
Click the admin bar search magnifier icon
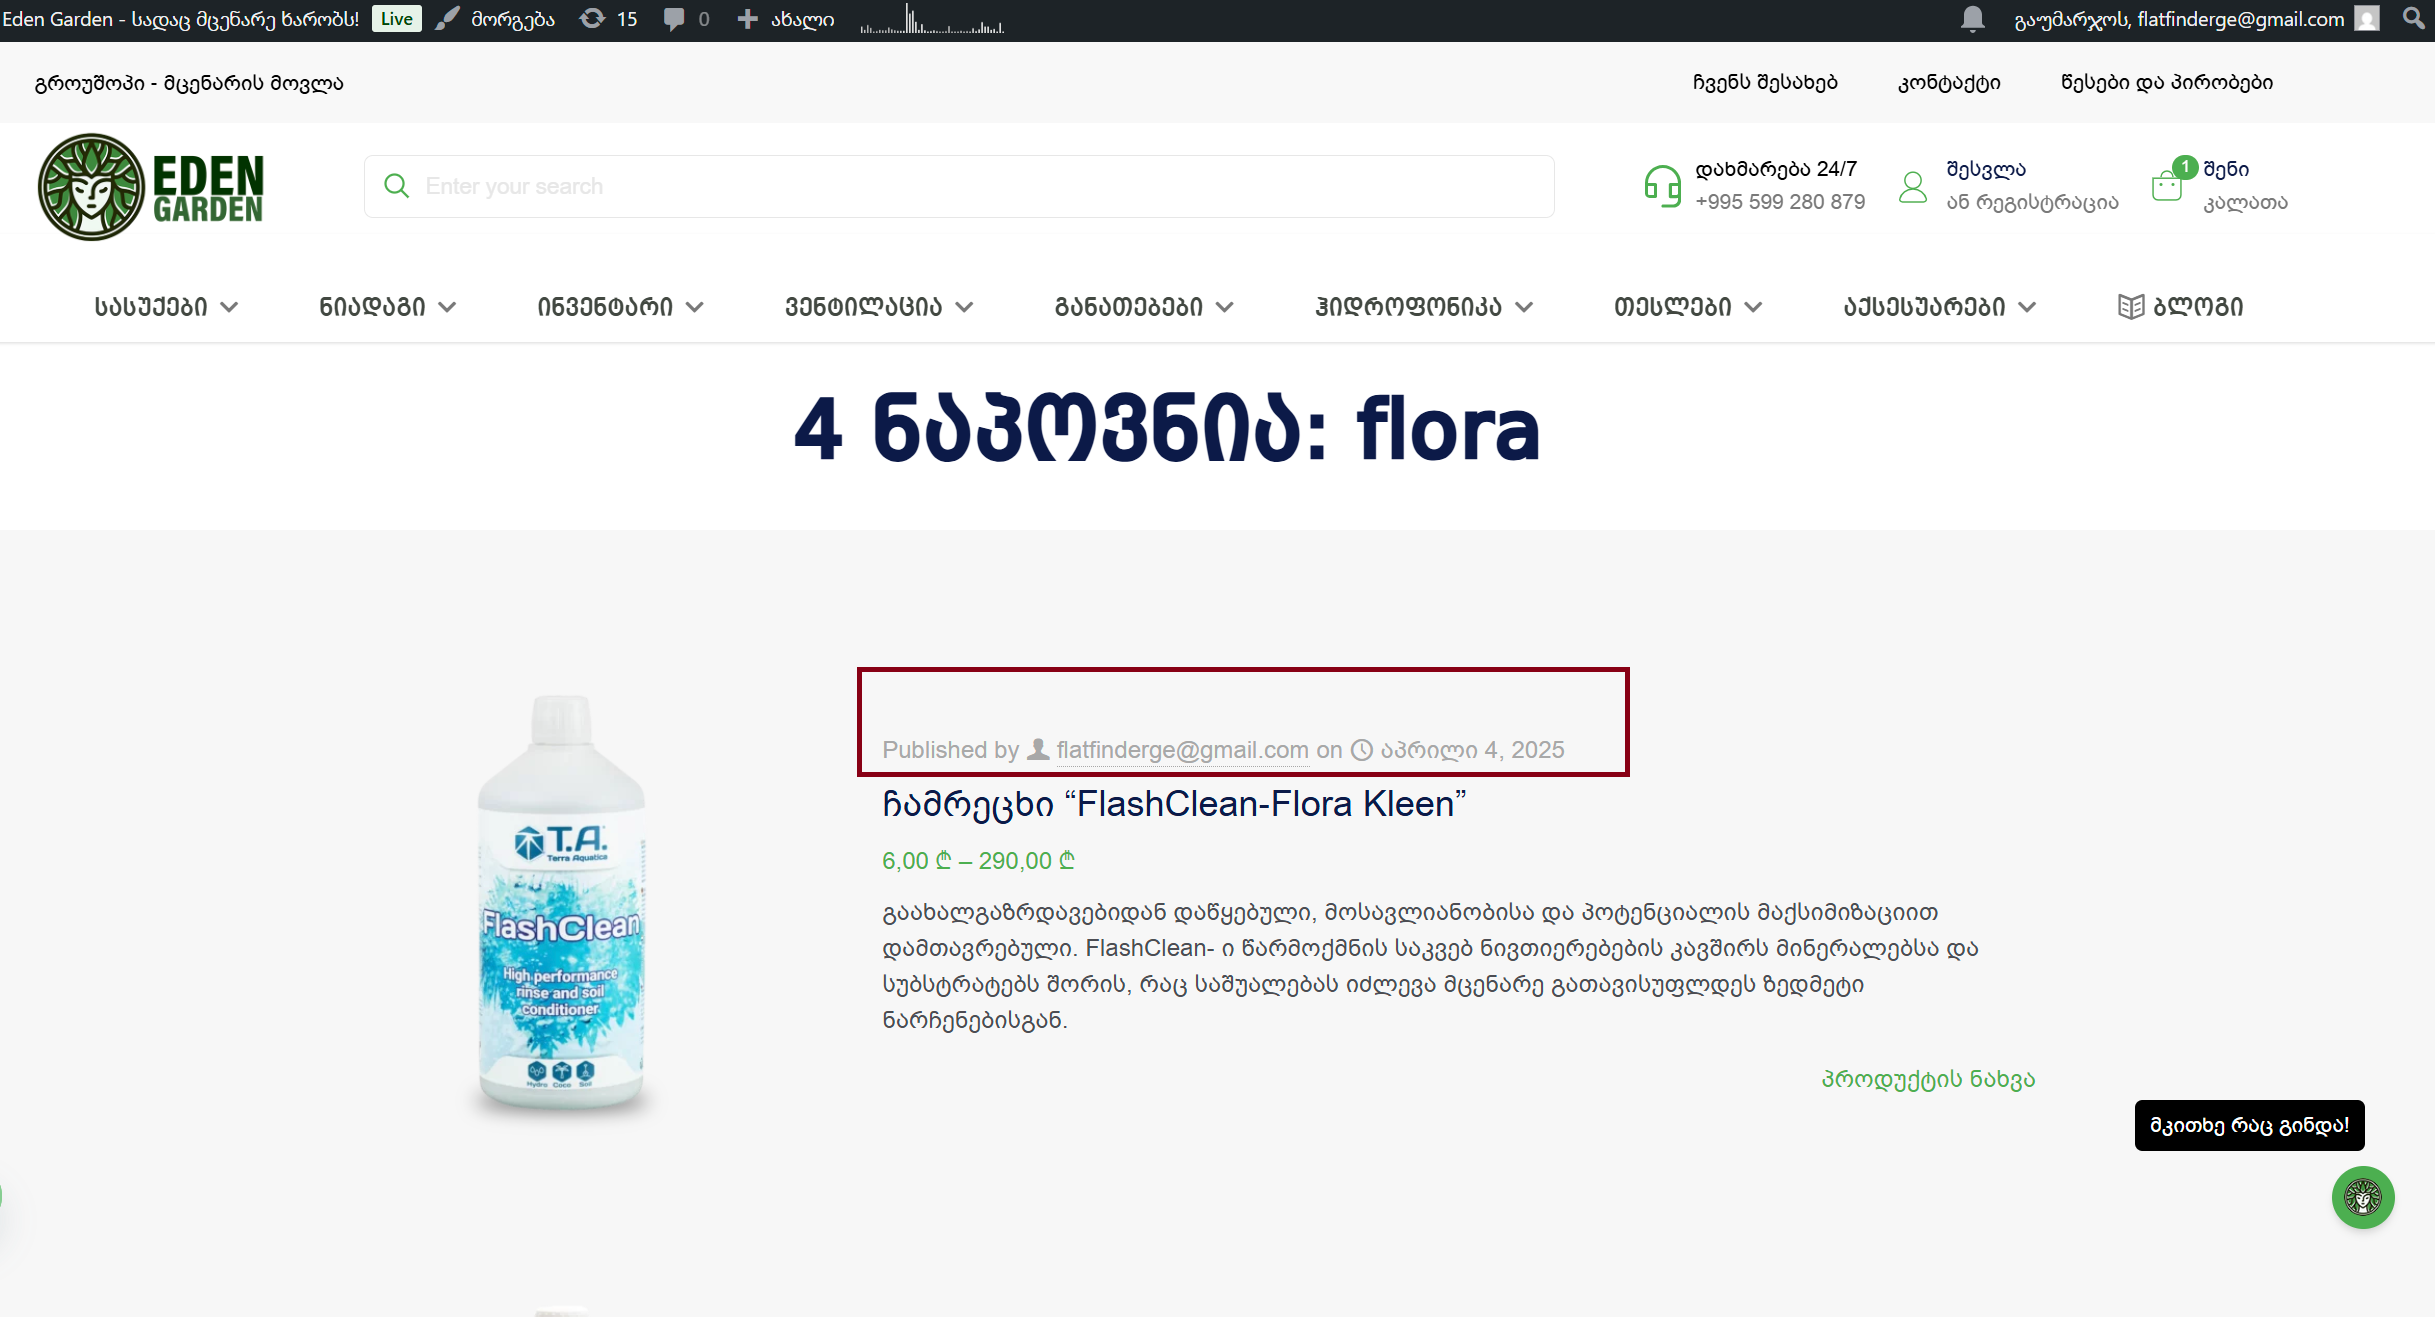[x=2413, y=19]
